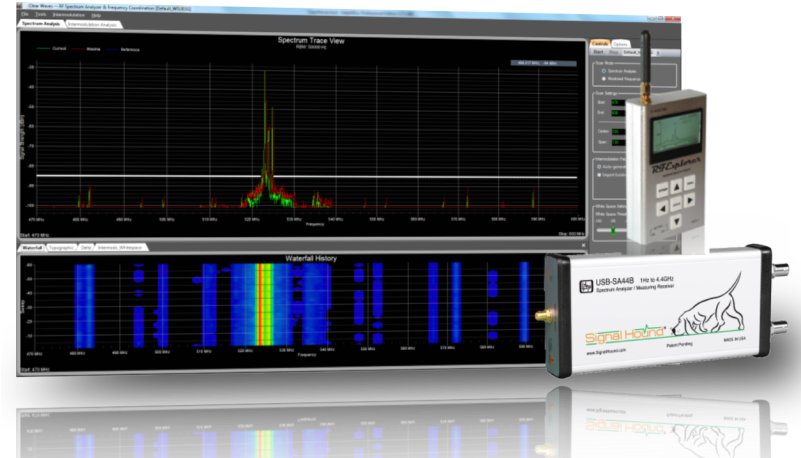The width and height of the screenshot is (801, 458).
Task: Click the Current trace legend entry
Action: point(51,49)
